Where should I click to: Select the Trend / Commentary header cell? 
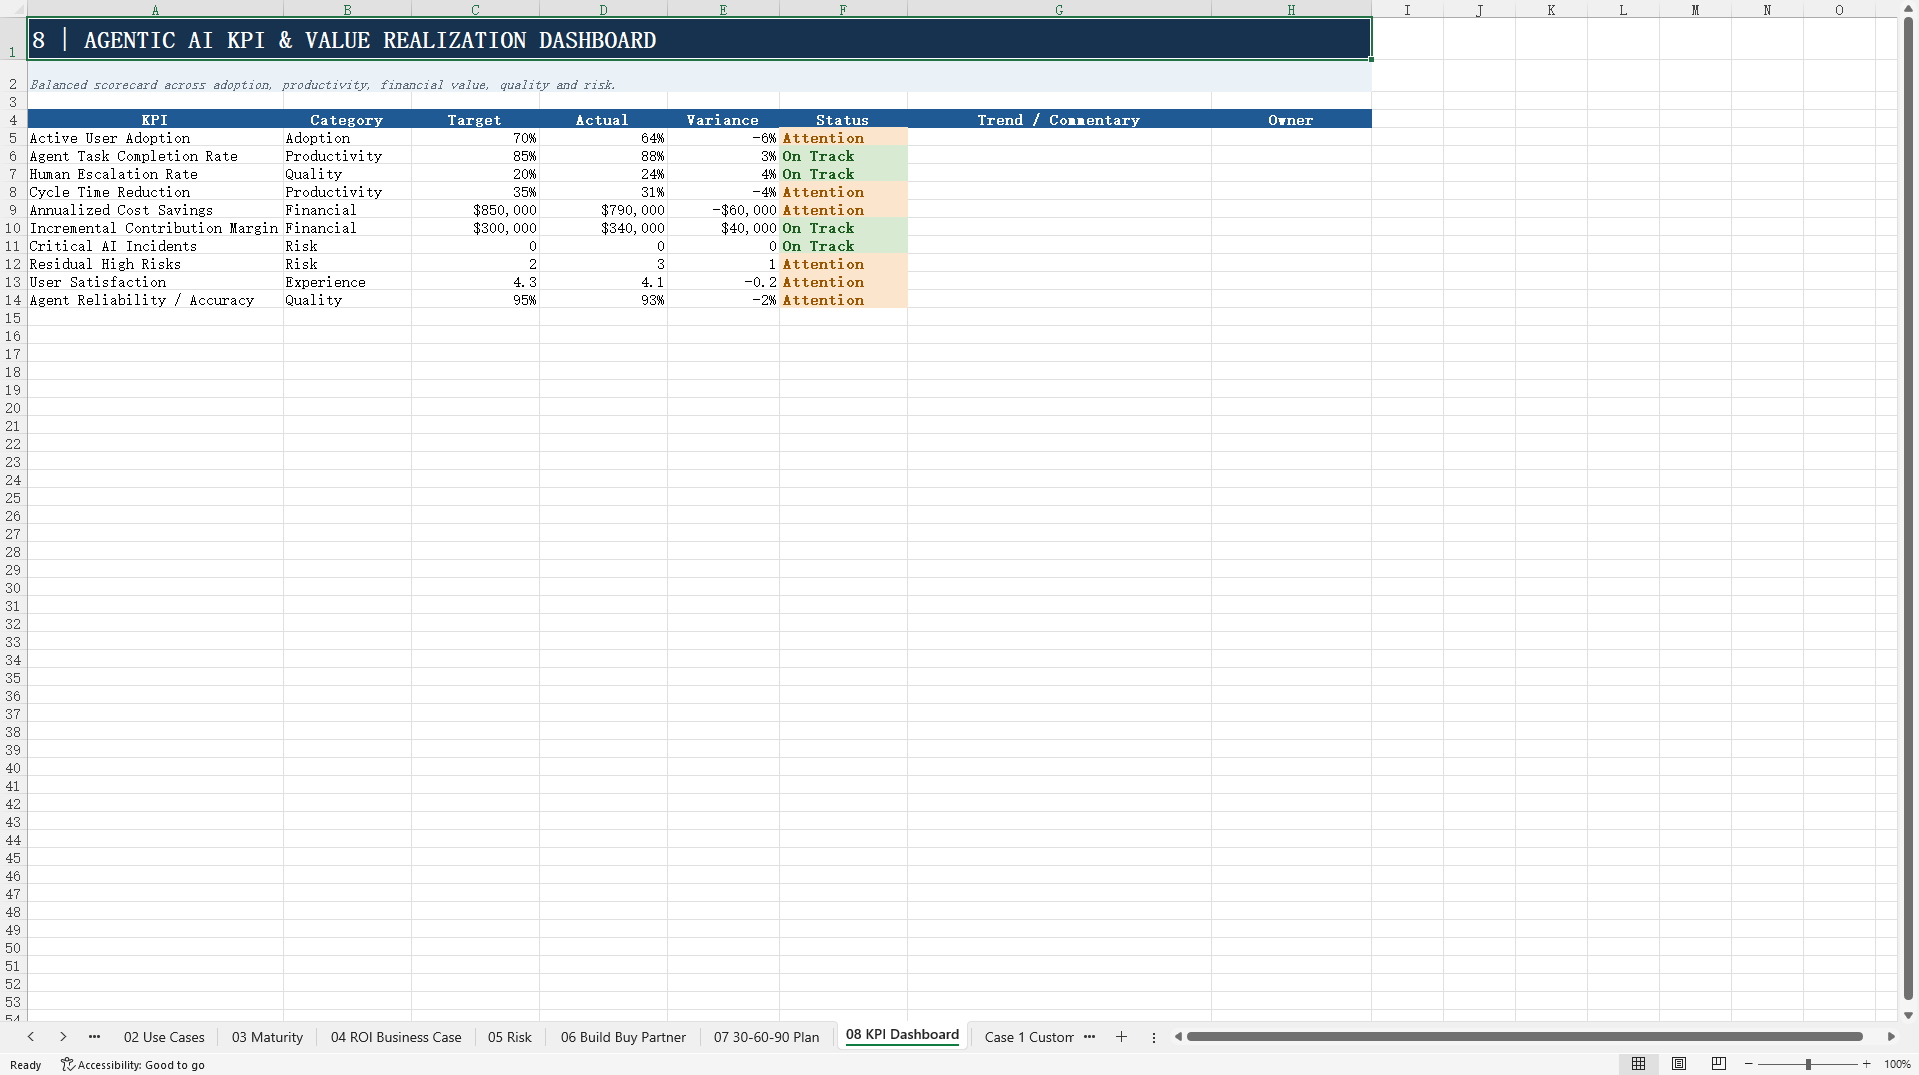1059,120
